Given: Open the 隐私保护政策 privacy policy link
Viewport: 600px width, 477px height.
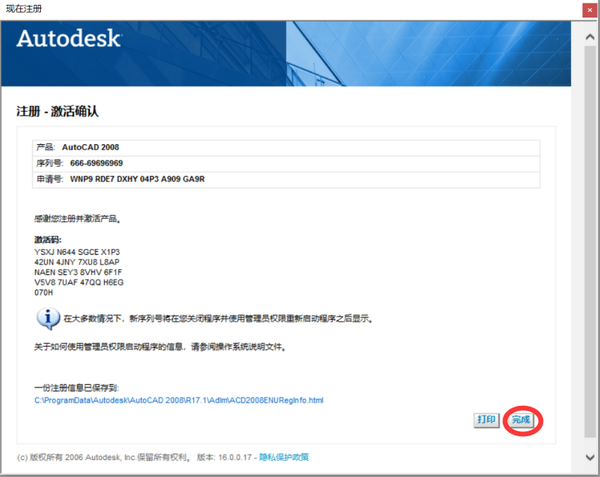Looking at the screenshot, I should tap(284, 457).
